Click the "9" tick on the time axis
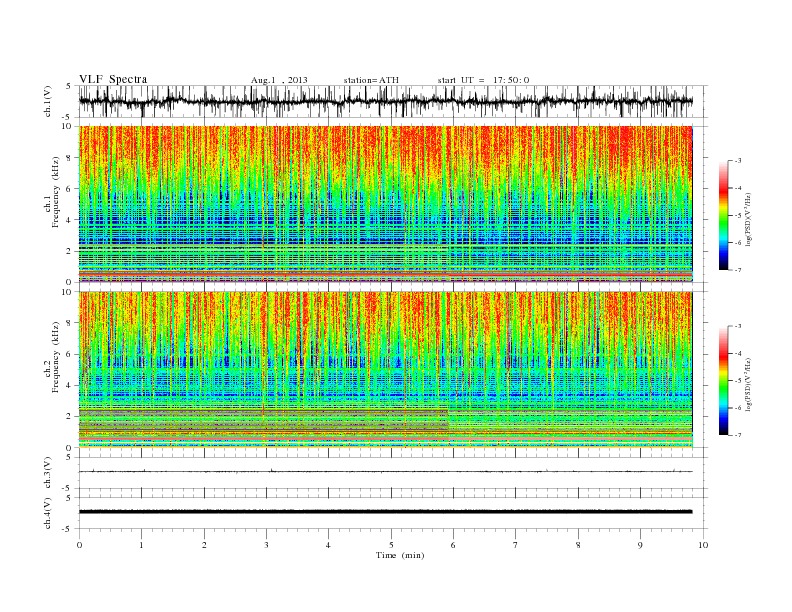 [640, 545]
